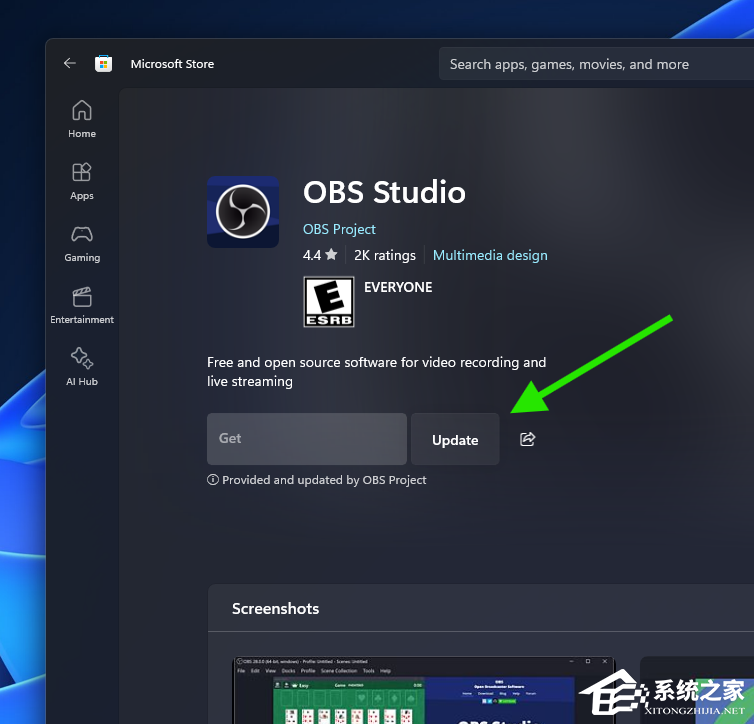
Task: Click the OBS Studio app icon
Action: 243,212
